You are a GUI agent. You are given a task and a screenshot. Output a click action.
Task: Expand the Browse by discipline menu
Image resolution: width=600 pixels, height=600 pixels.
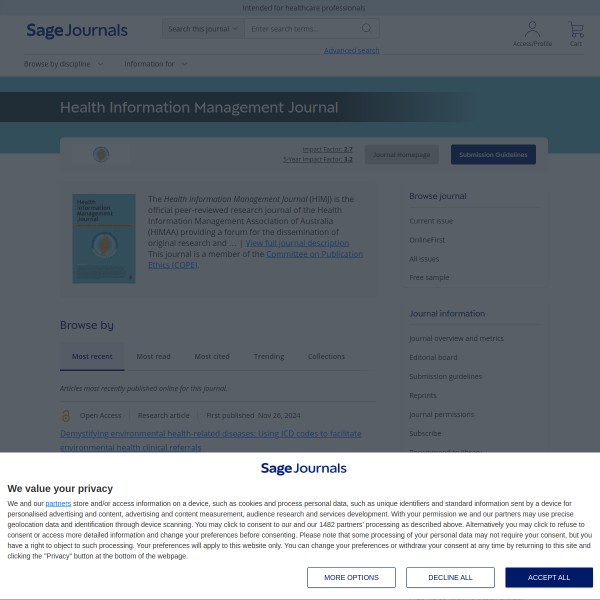pyautogui.click(x=63, y=64)
